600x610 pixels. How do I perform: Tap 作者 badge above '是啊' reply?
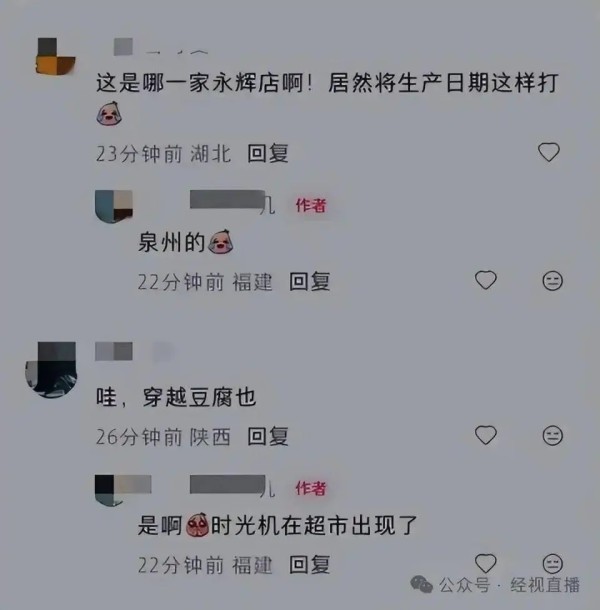[311, 489]
